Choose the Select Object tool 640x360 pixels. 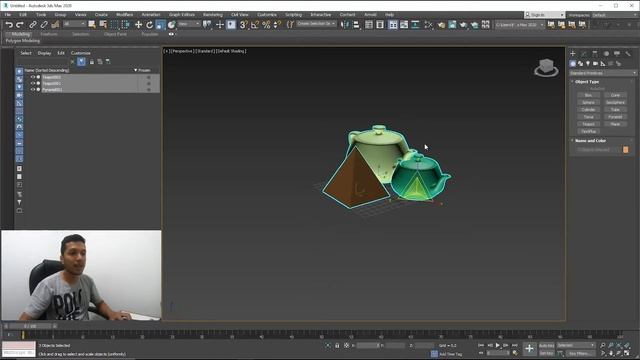[92, 25]
